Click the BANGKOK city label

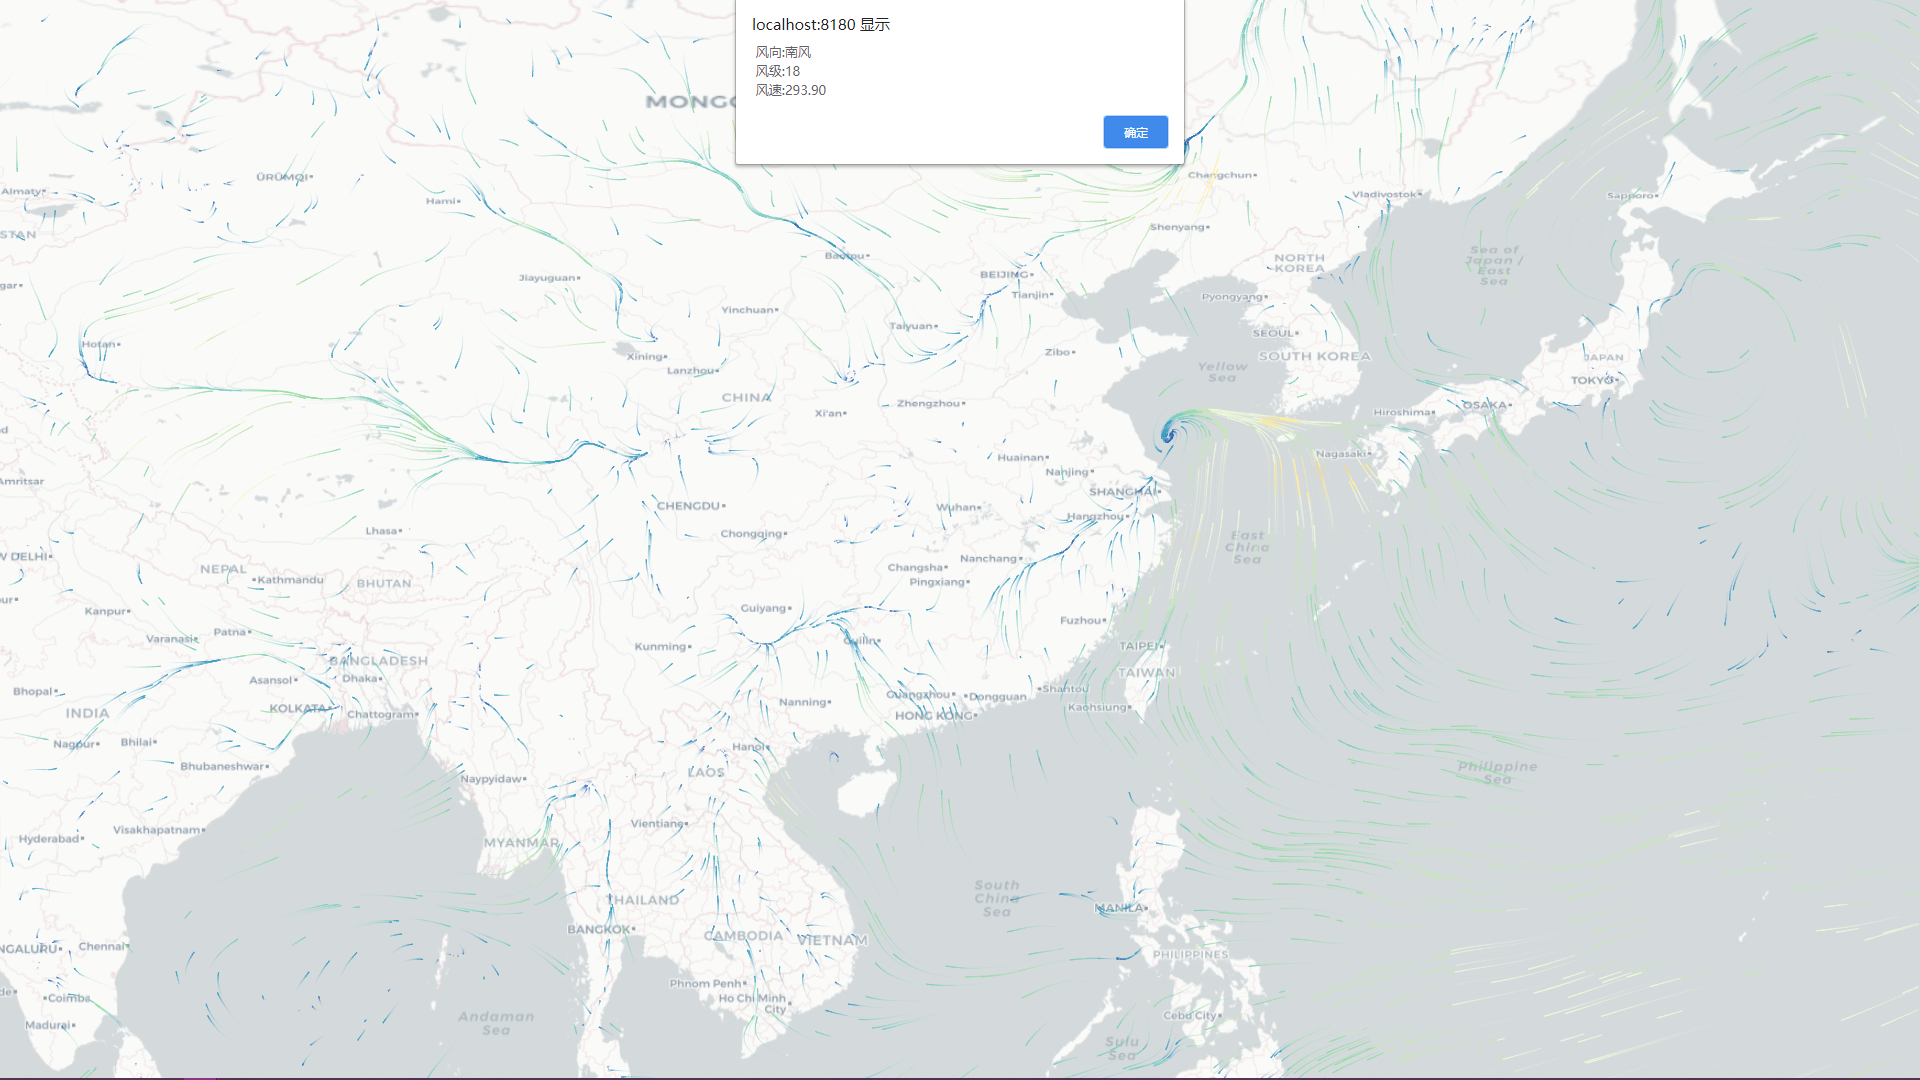click(600, 929)
